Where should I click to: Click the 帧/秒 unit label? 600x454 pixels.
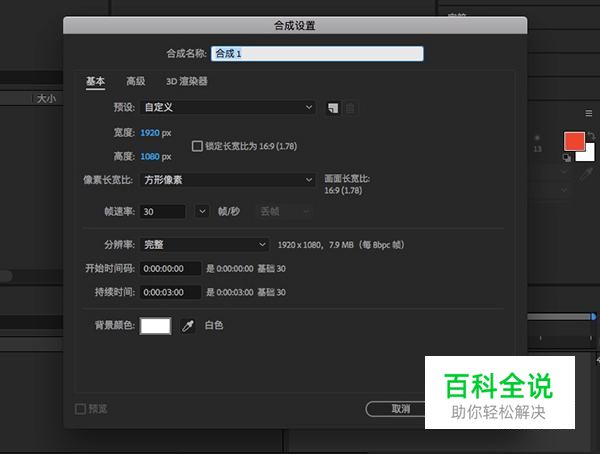pos(229,211)
